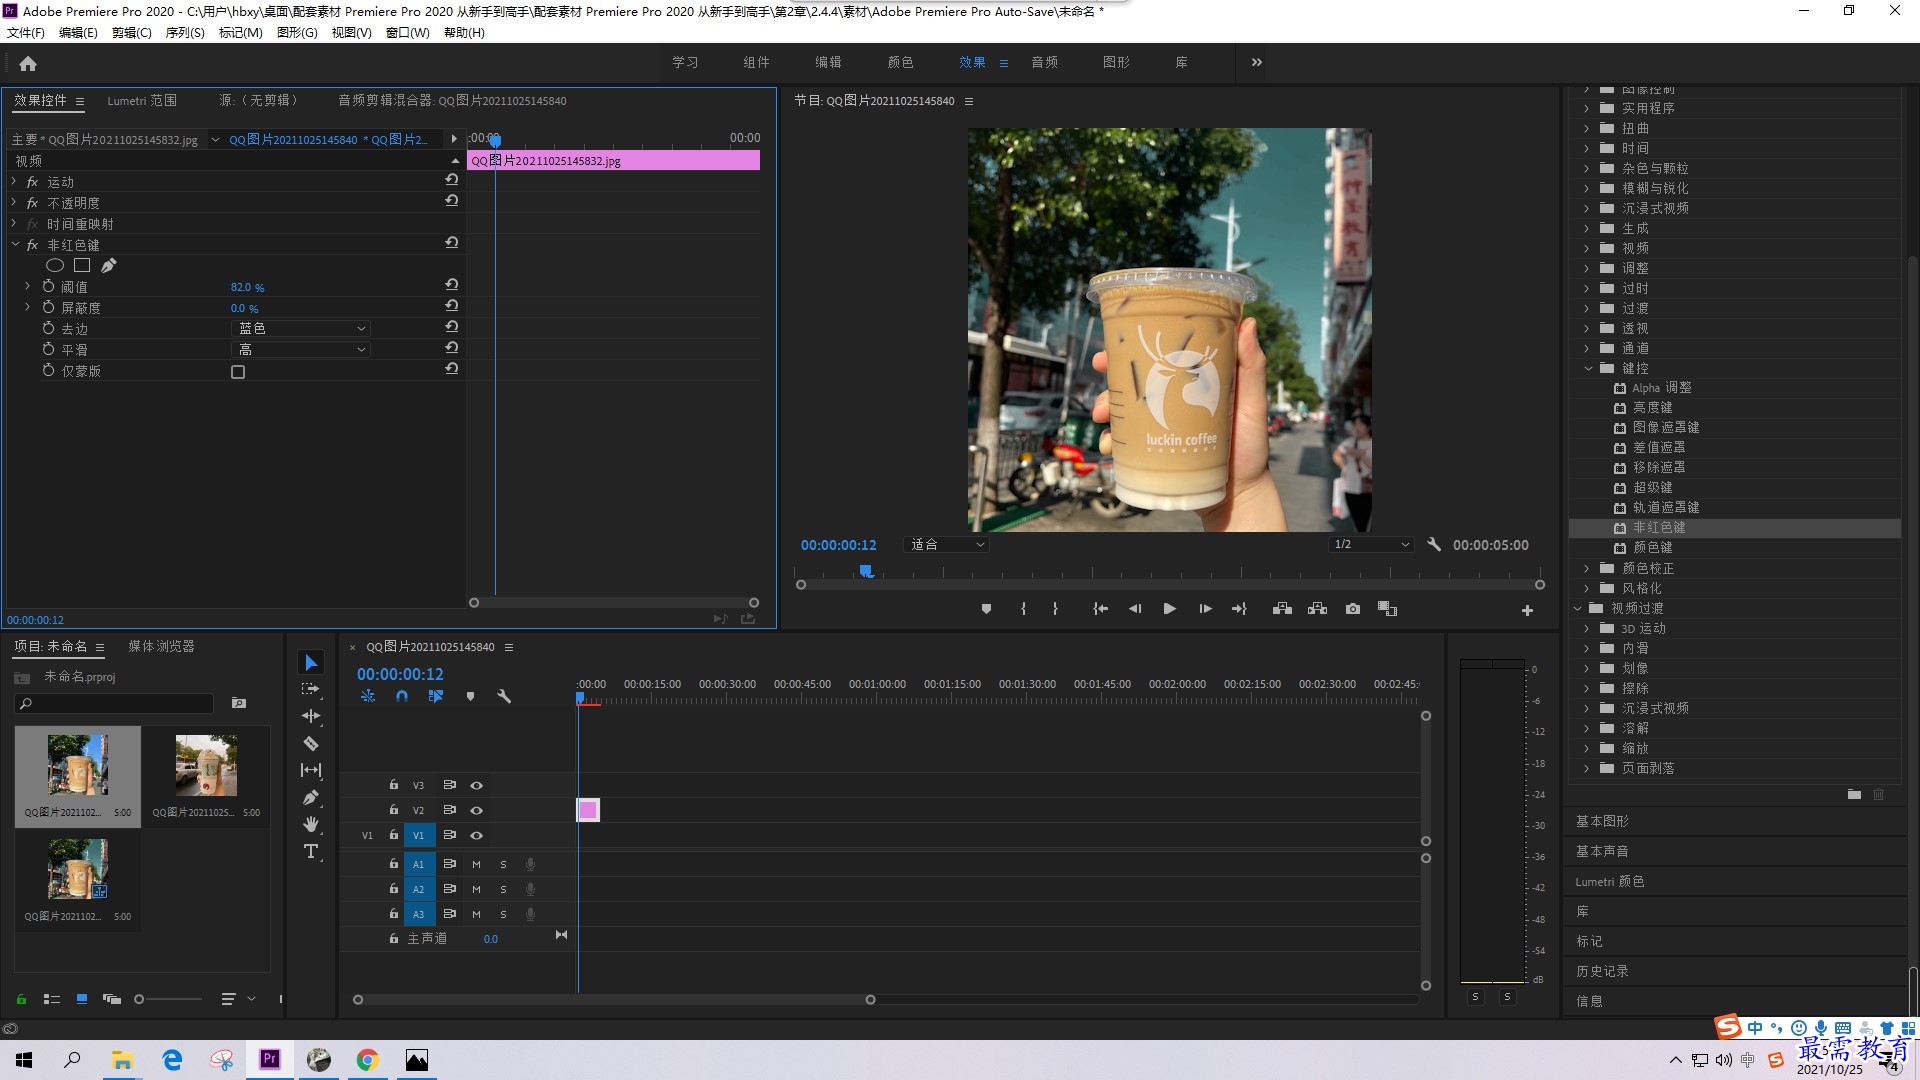This screenshot has height=1080, width=1920.
Task: Open 窗口(W) menu
Action: click(x=408, y=32)
